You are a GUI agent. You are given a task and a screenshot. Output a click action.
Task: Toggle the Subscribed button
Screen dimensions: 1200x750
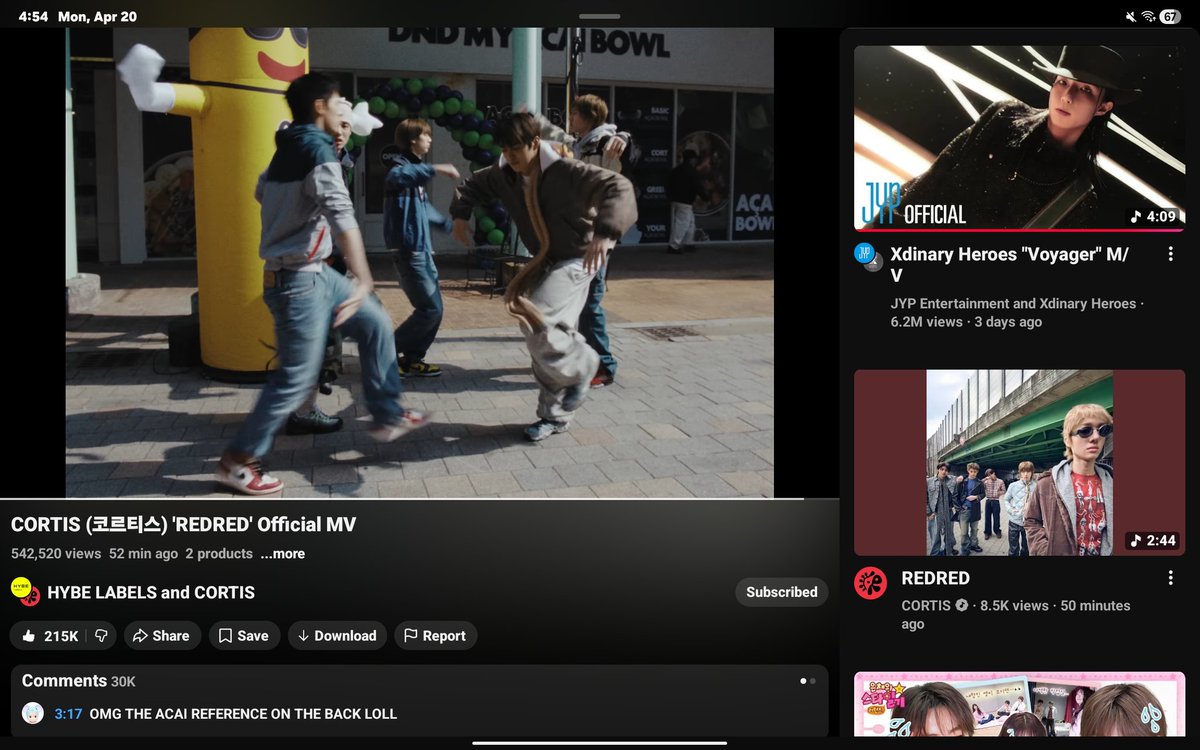pos(781,592)
